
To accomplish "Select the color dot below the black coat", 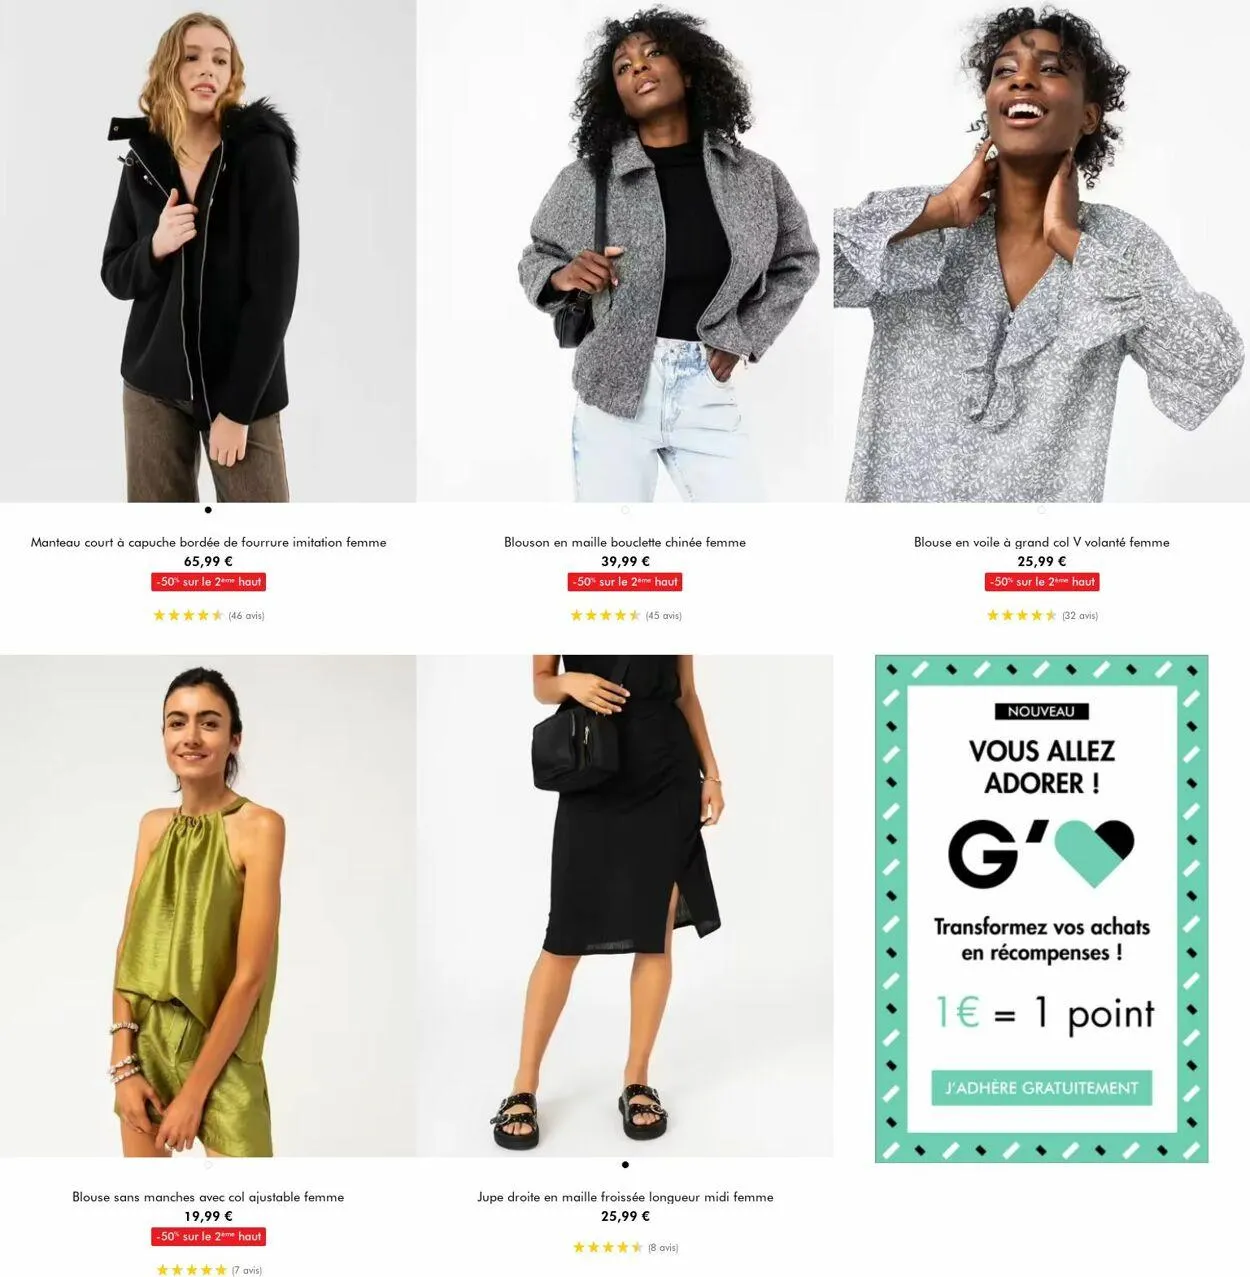I will 208,510.
